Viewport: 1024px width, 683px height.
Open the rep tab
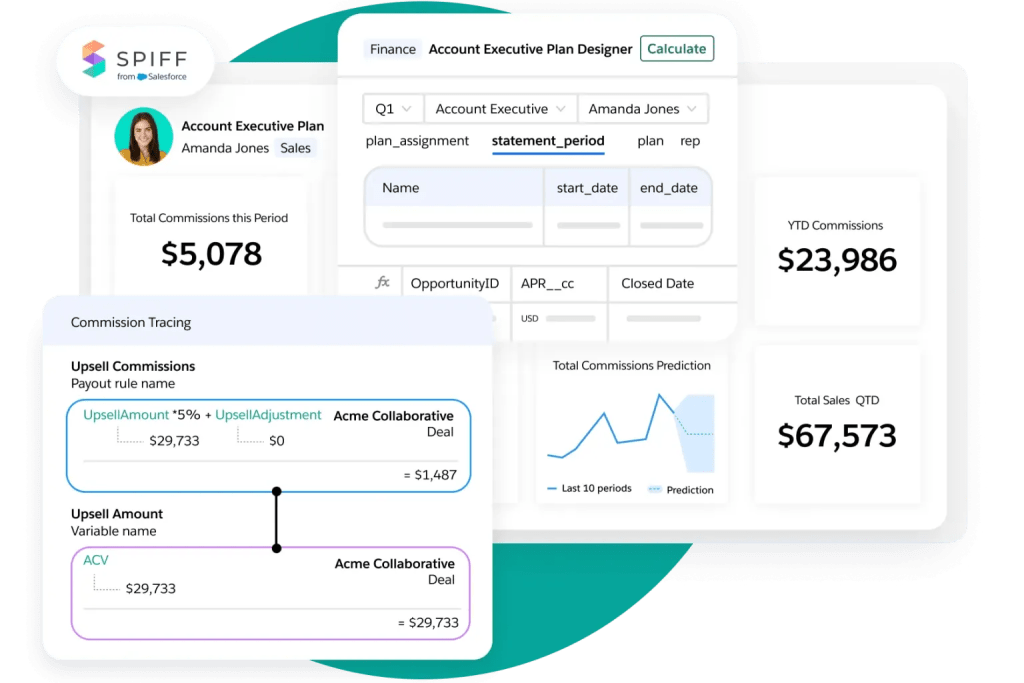click(690, 141)
